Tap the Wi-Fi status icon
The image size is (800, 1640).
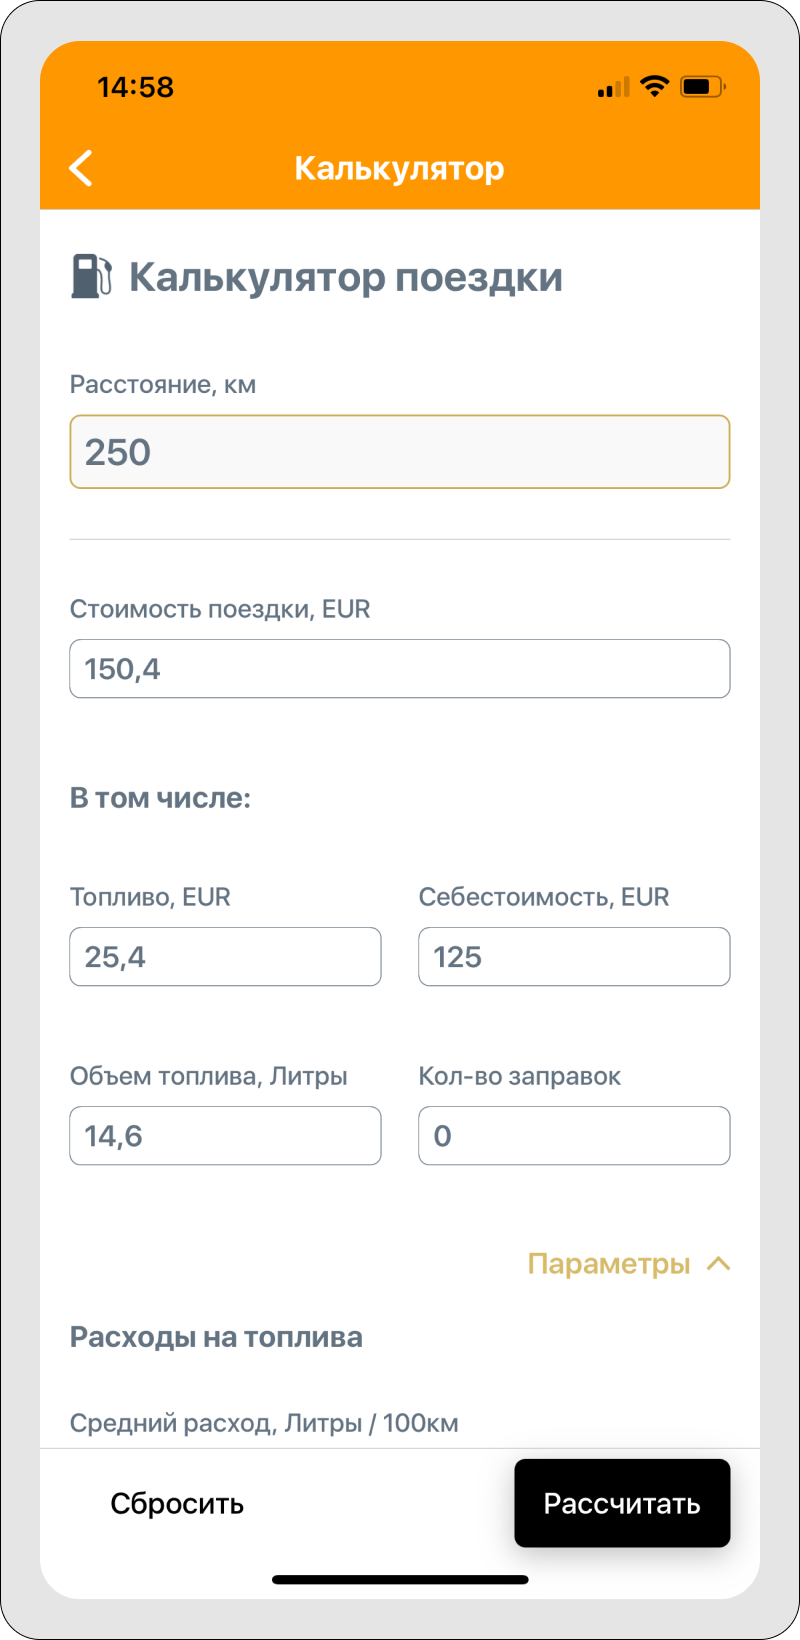655,87
